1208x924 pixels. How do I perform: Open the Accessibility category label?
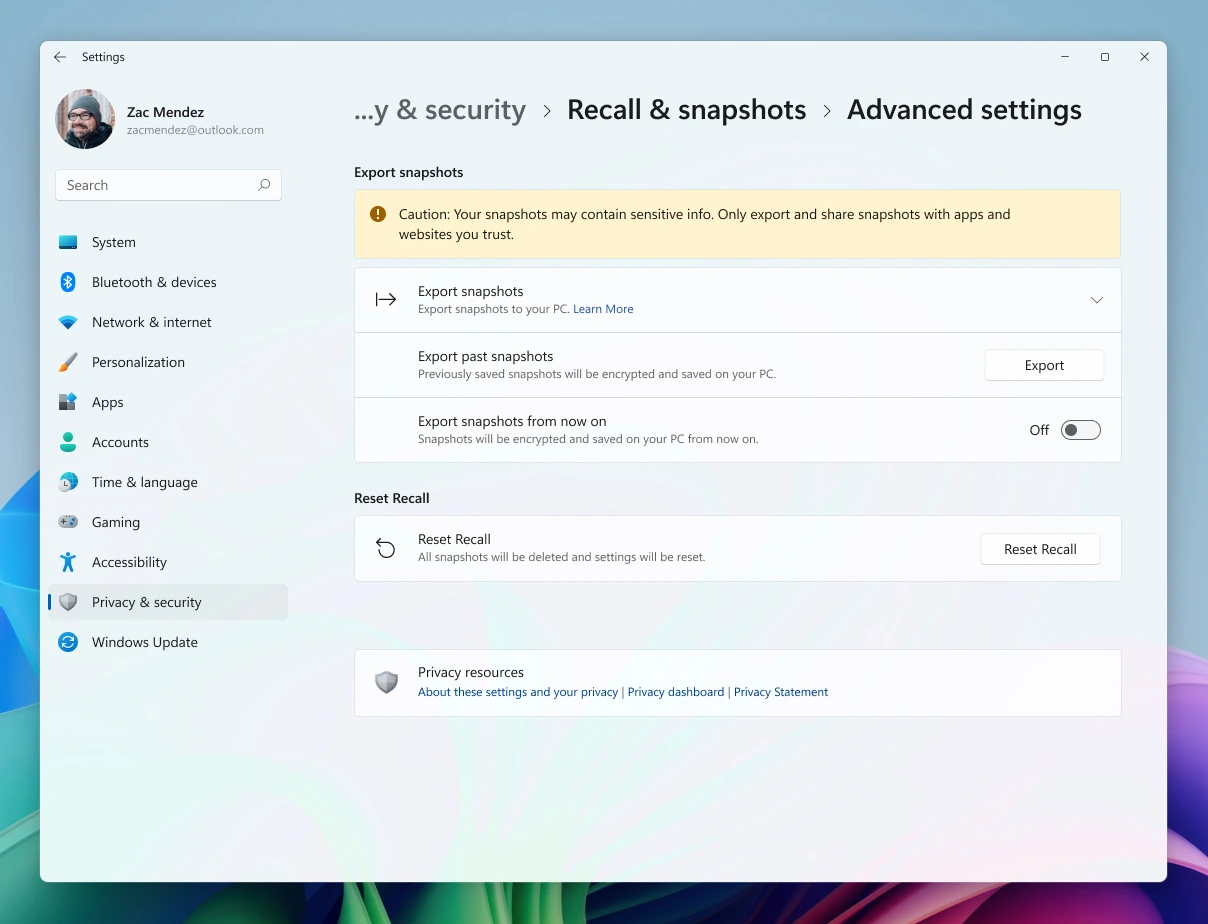click(x=129, y=562)
